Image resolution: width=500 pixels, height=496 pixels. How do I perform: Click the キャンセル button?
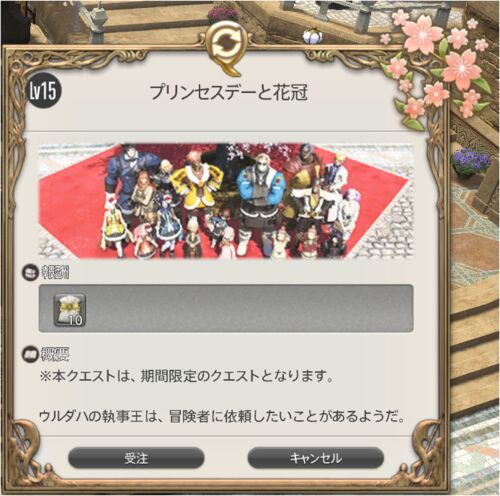[316, 458]
